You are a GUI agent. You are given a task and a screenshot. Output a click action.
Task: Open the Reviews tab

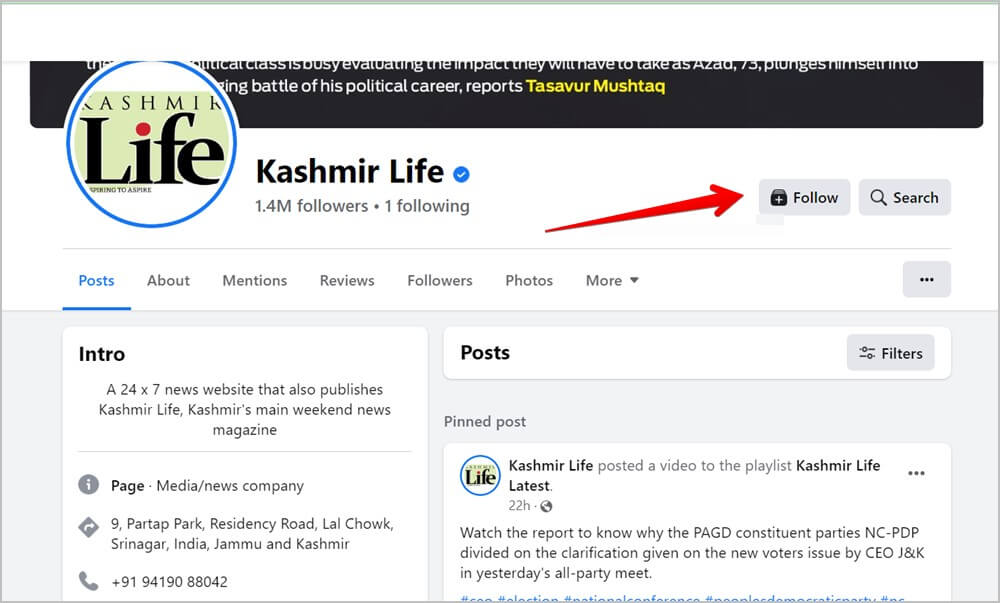click(347, 280)
